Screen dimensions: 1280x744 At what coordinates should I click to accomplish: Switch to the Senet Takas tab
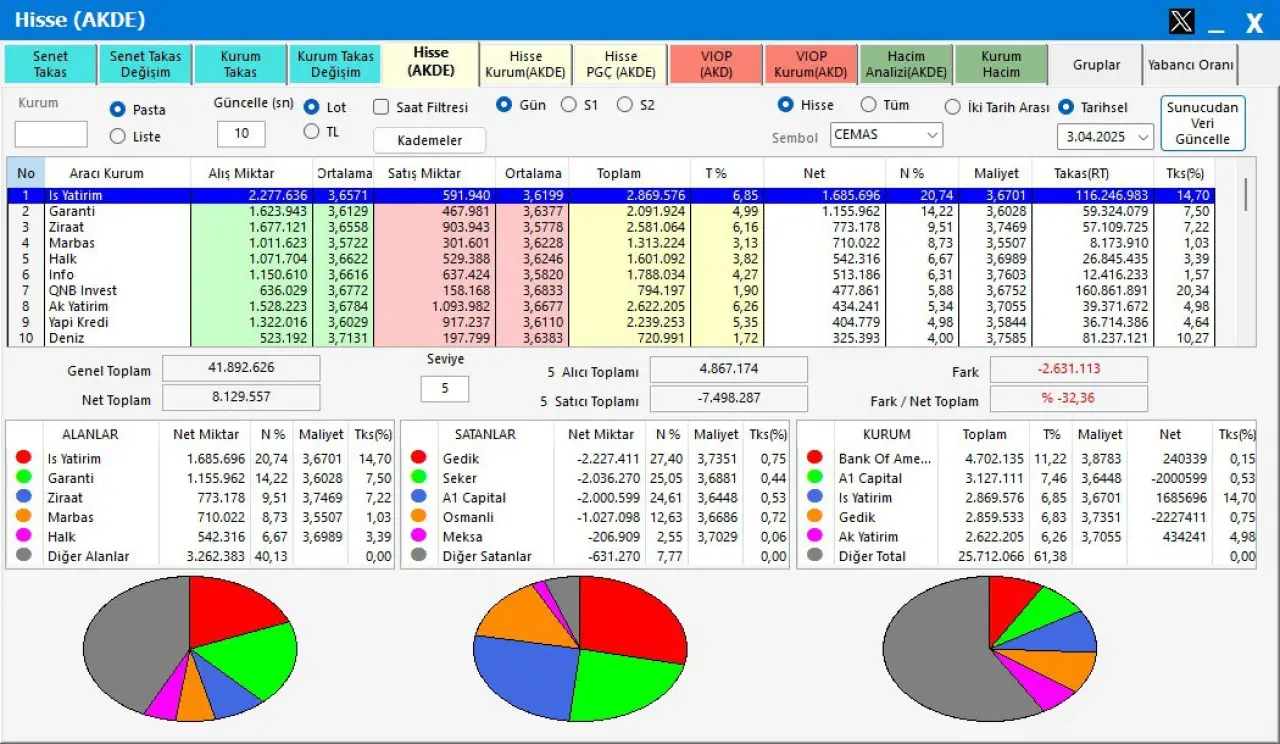(50, 65)
